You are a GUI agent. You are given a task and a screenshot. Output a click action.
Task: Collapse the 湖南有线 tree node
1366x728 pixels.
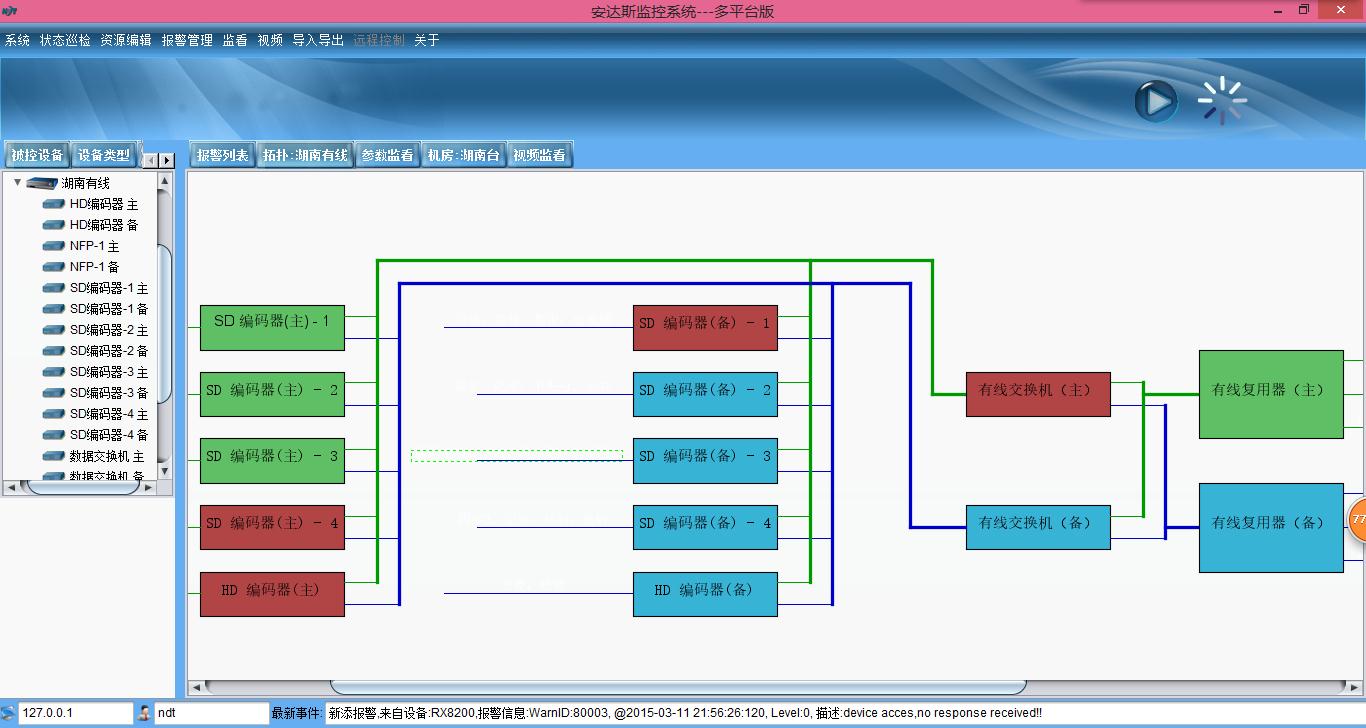point(17,183)
